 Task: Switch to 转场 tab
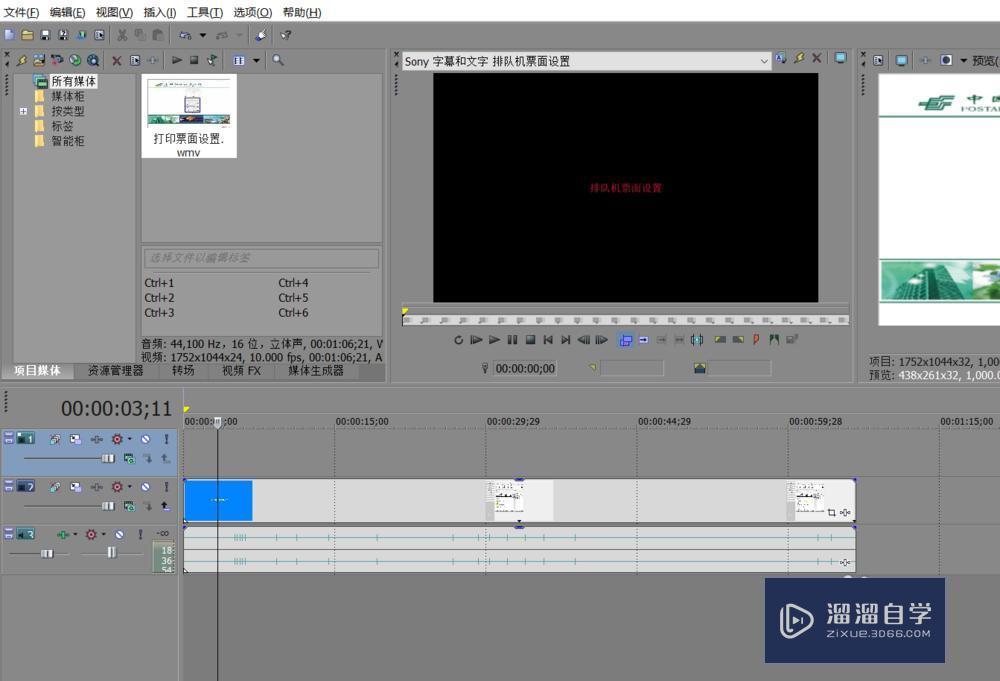[183, 370]
